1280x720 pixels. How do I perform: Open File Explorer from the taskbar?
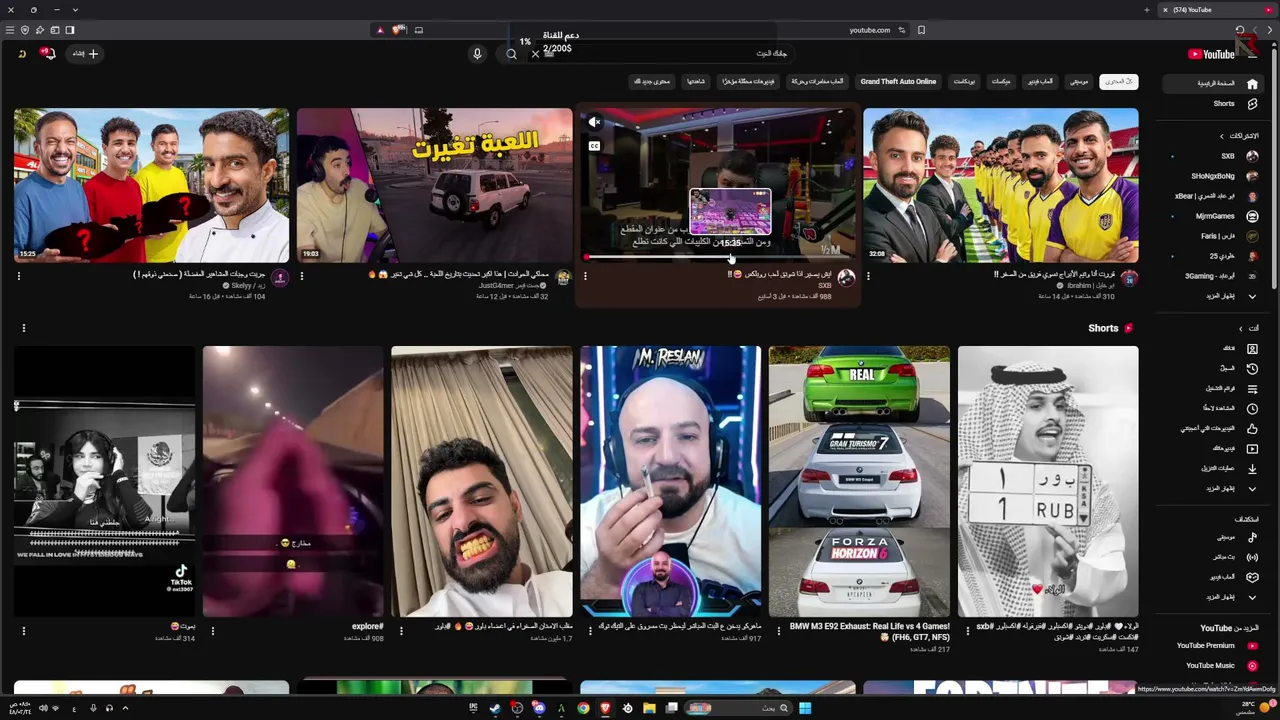pyautogui.click(x=649, y=708)
